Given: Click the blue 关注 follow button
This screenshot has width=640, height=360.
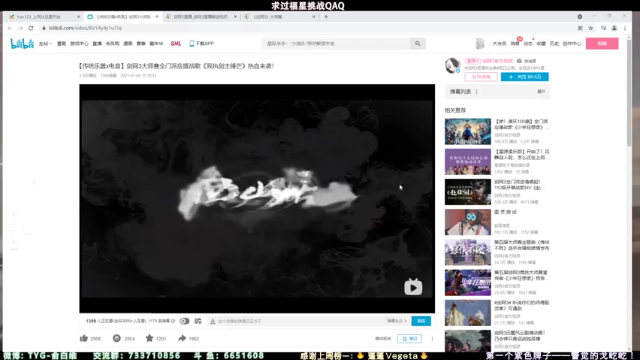Looking at the screenshot, I should click(x=525, y=77).
